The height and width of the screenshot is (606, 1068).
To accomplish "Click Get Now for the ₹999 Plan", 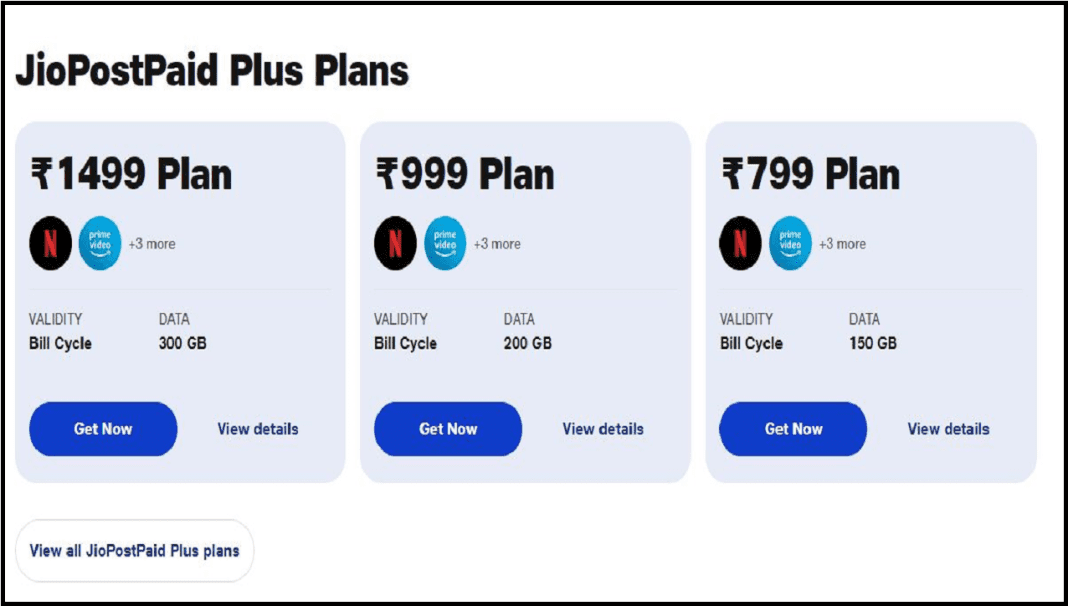I will 447,428.
